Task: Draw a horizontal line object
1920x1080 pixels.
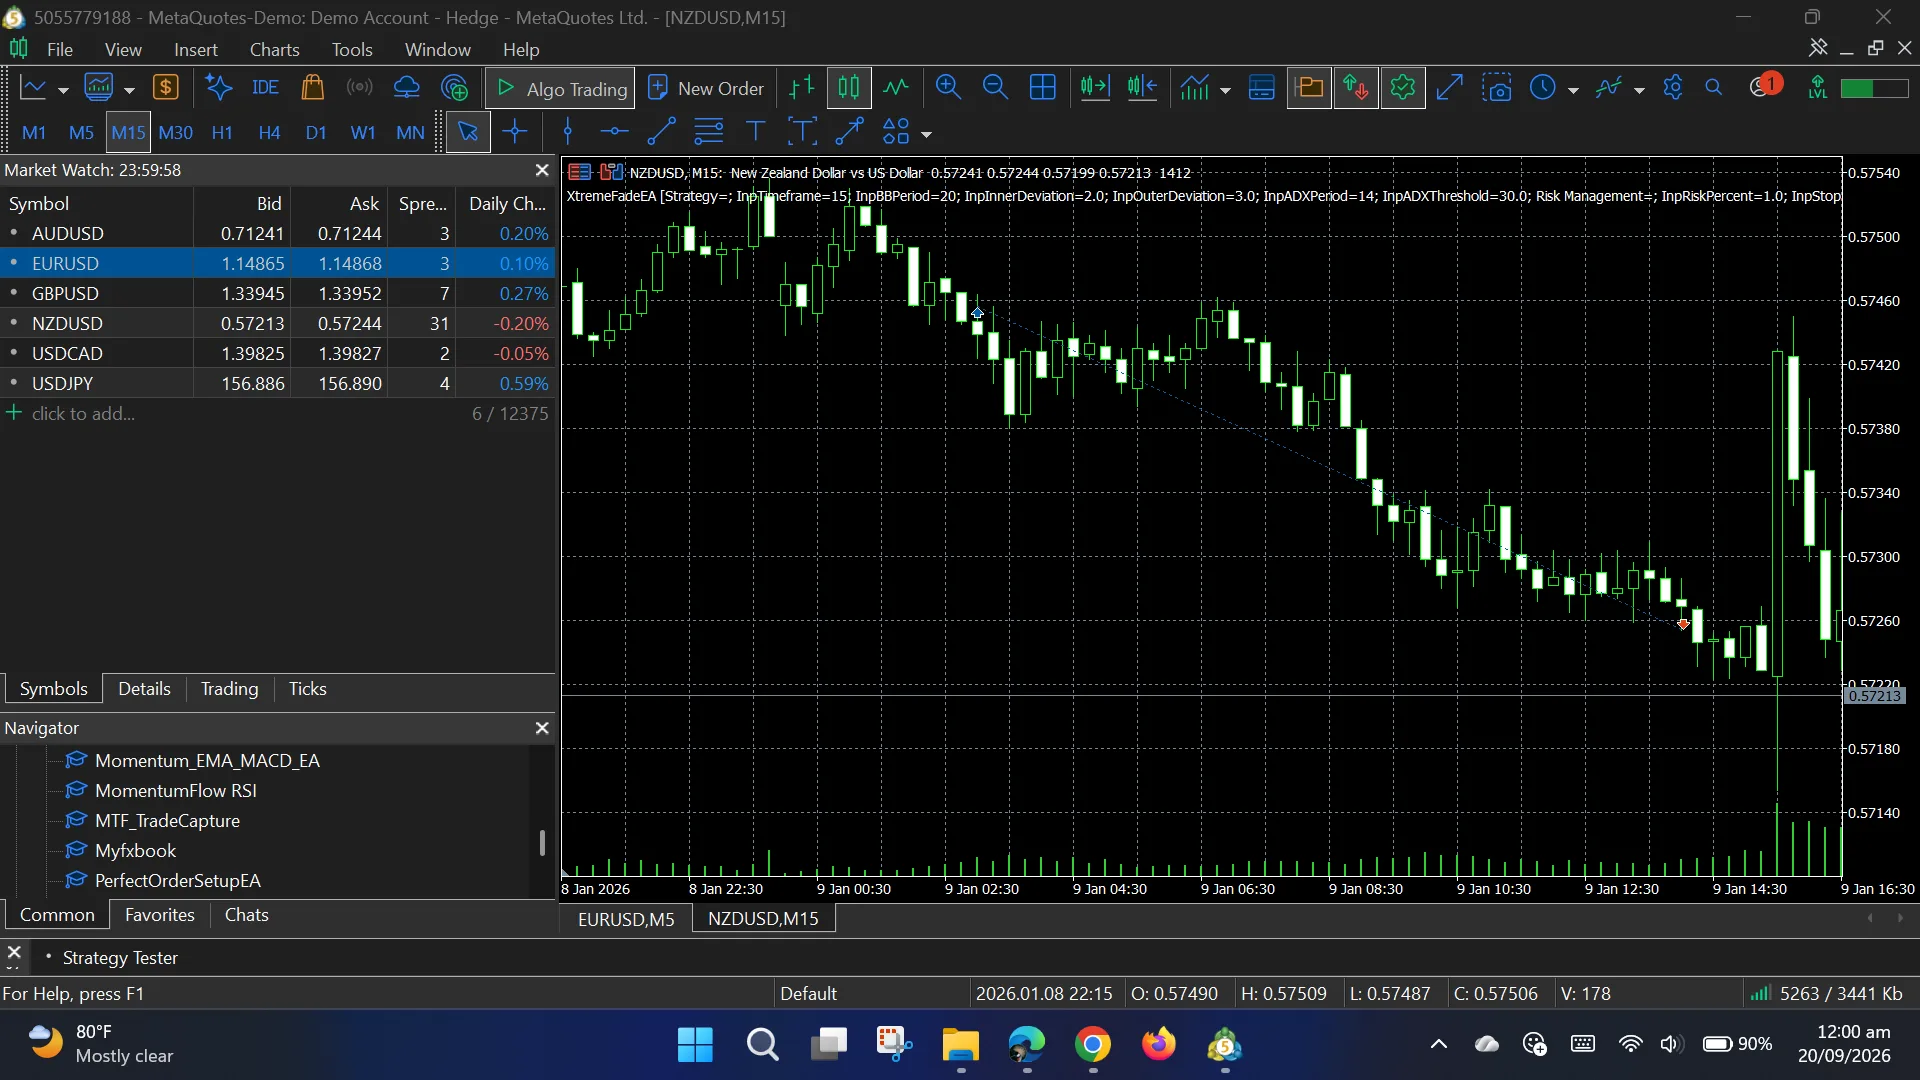Action: pos(614,132)
